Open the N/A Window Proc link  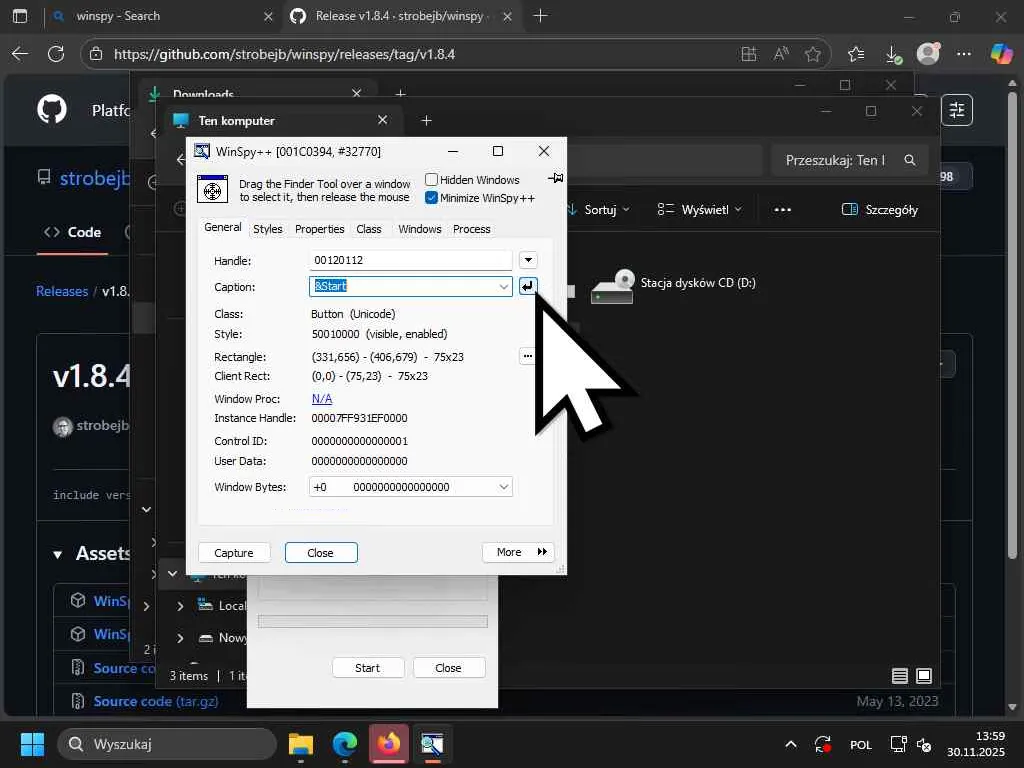click(322, 399)
